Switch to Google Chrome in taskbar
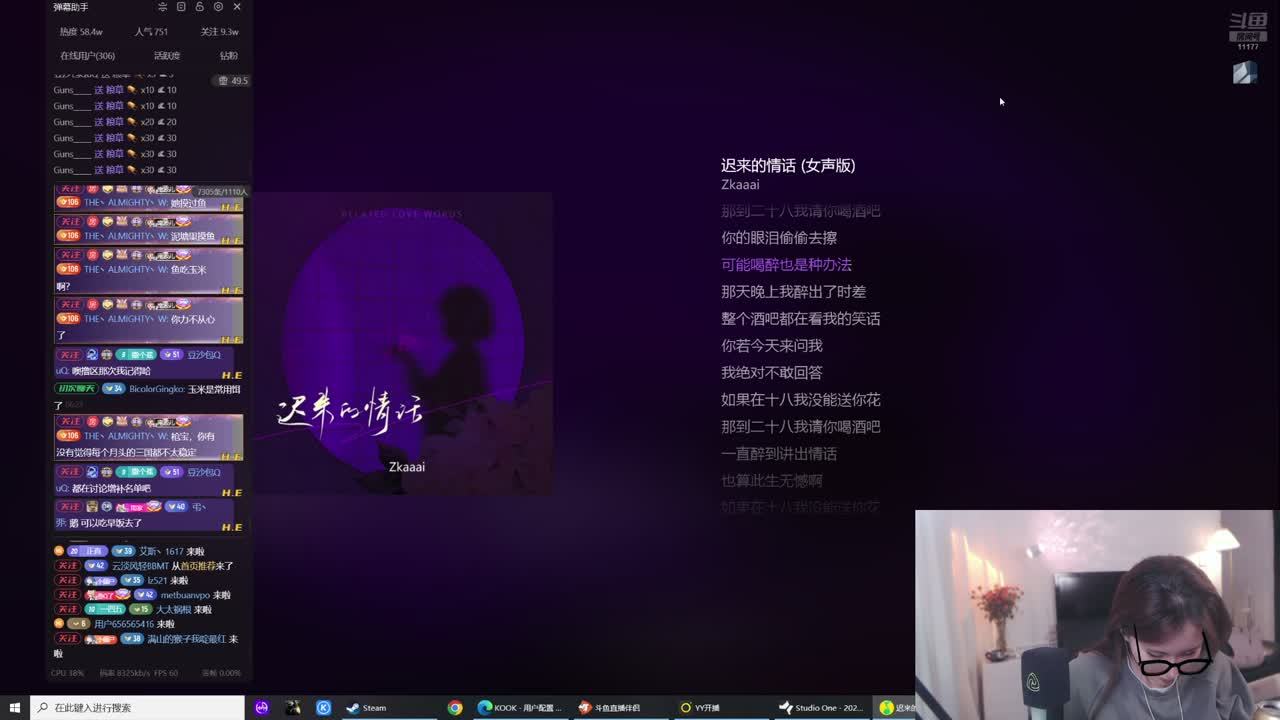Image resolution: width=1280 pixels, height=720 pixels. [x=455, y=707]
